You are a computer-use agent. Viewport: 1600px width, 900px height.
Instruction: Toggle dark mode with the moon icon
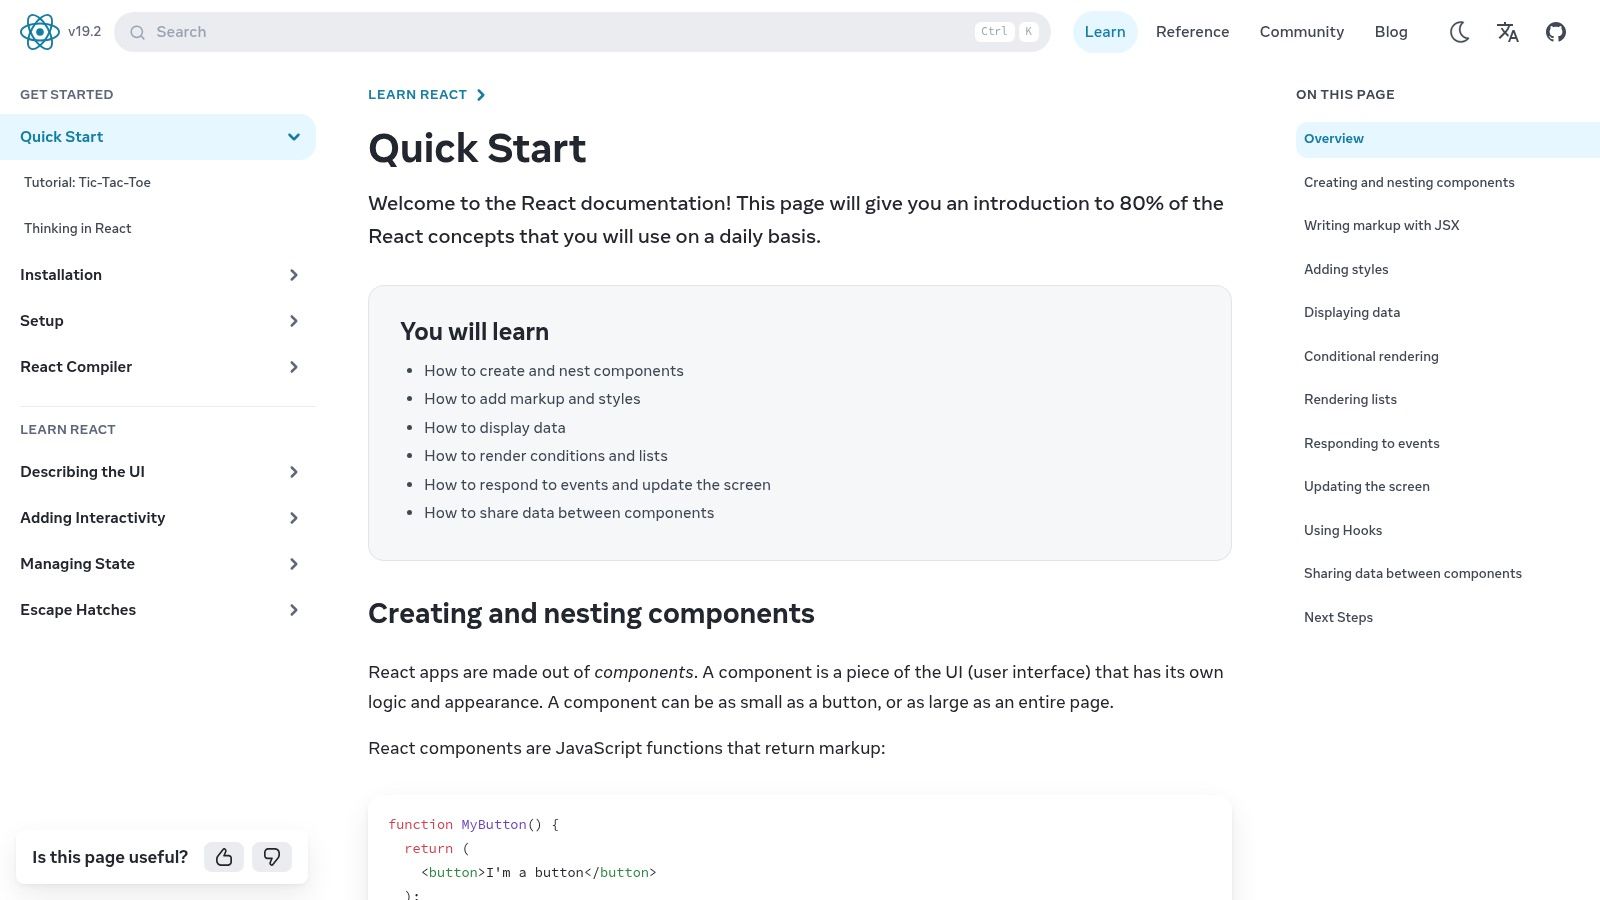tap(1459, 32)
